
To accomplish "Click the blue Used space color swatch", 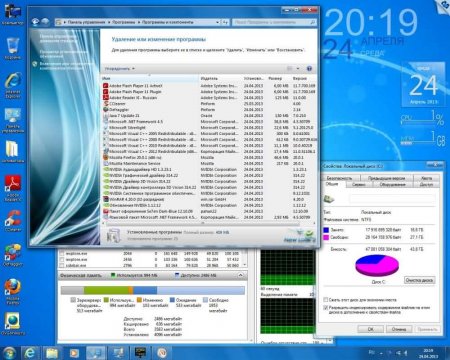I will tap(326, 230).
